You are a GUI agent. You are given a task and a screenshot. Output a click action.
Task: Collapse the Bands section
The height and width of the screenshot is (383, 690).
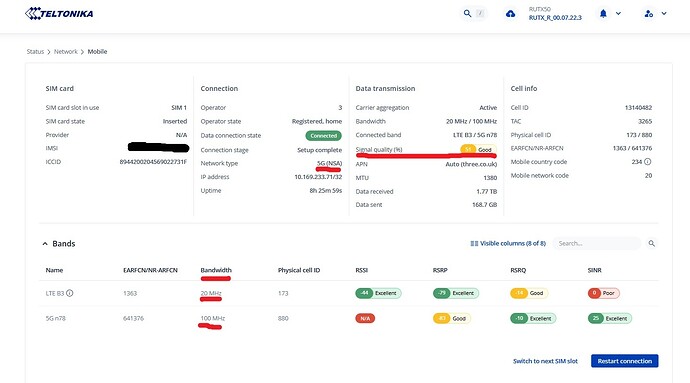point(45,243)
